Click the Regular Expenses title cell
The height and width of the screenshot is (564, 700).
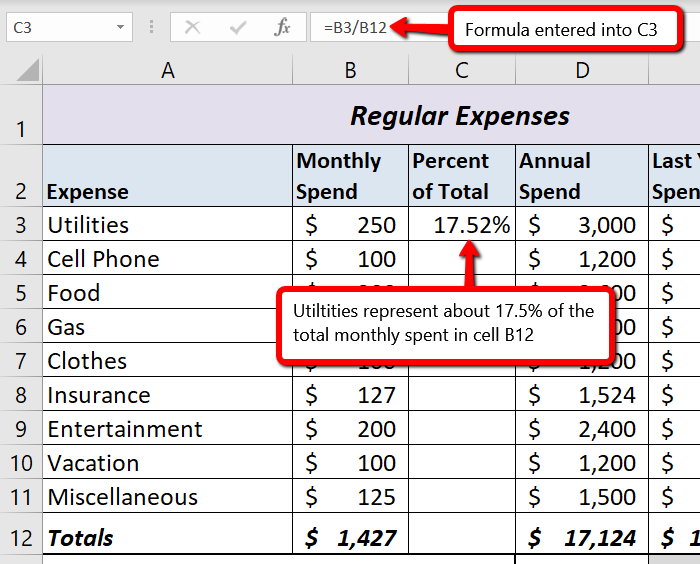click(x=371, y=114)
